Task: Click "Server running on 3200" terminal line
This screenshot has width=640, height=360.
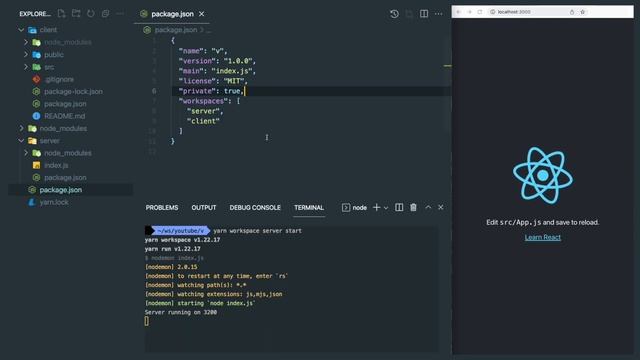Action: pyautogui.click(x=181, y=312)
